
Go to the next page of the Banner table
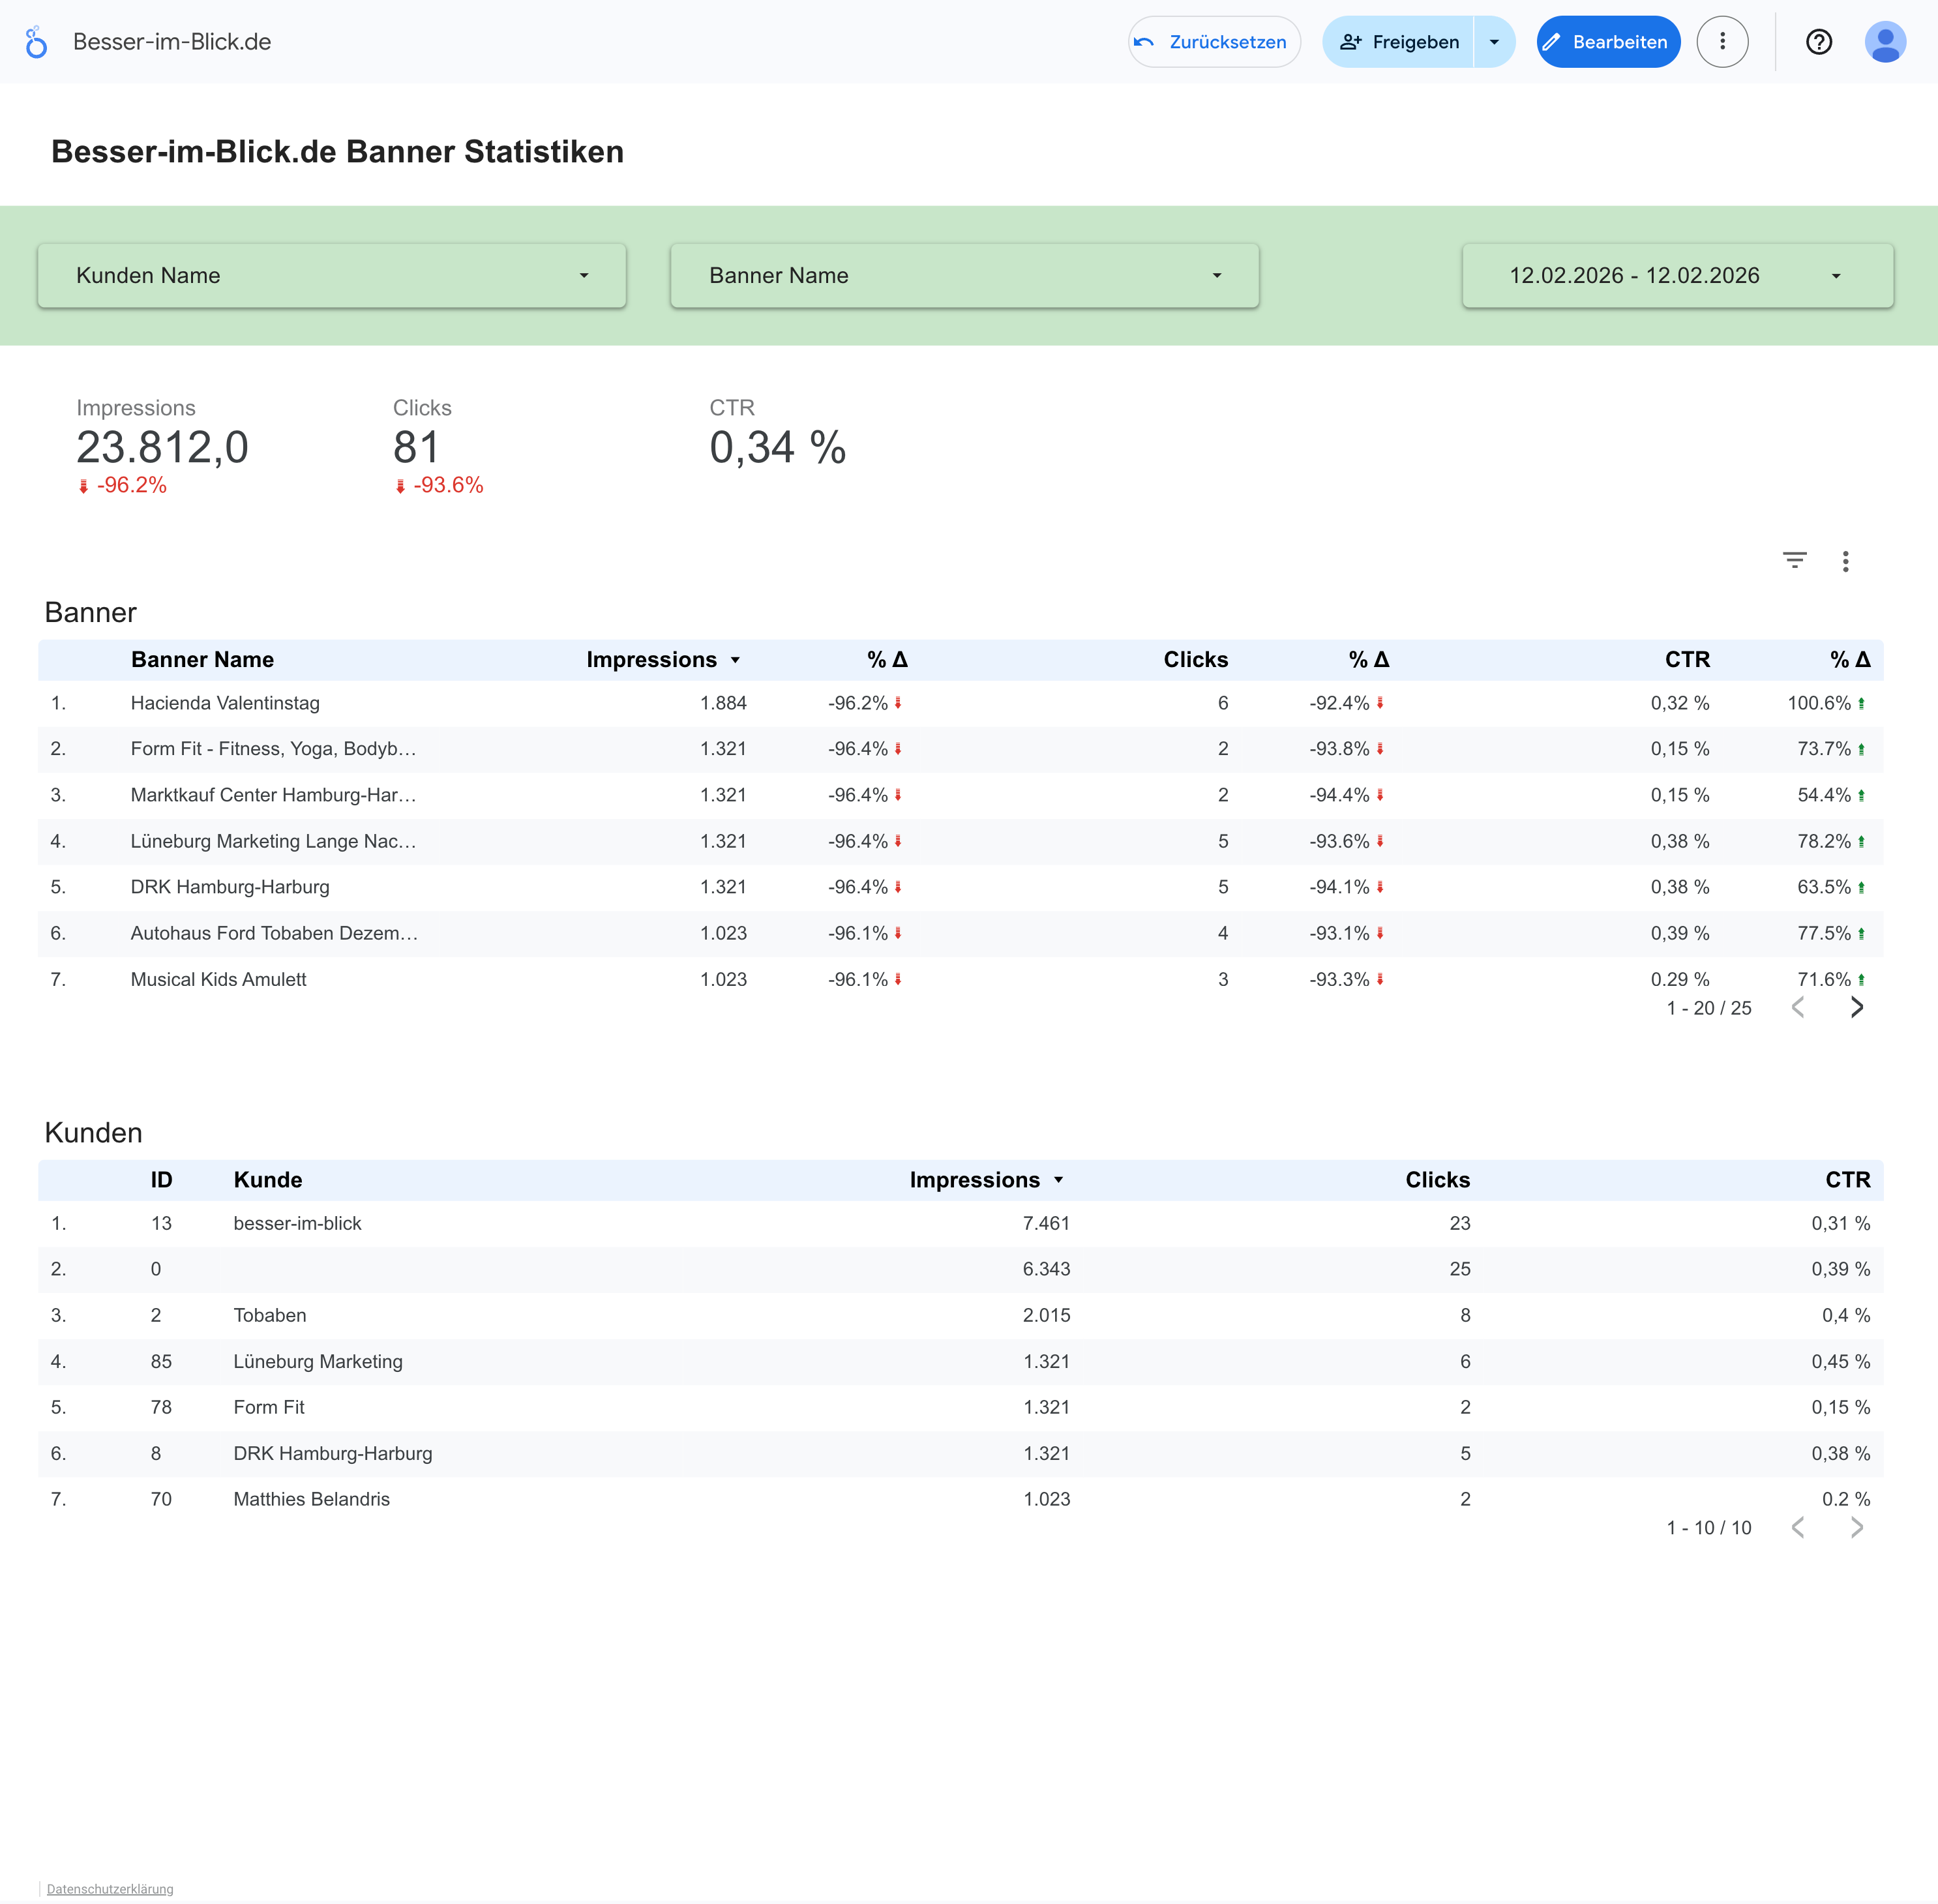click(x=1856, y=1007)
